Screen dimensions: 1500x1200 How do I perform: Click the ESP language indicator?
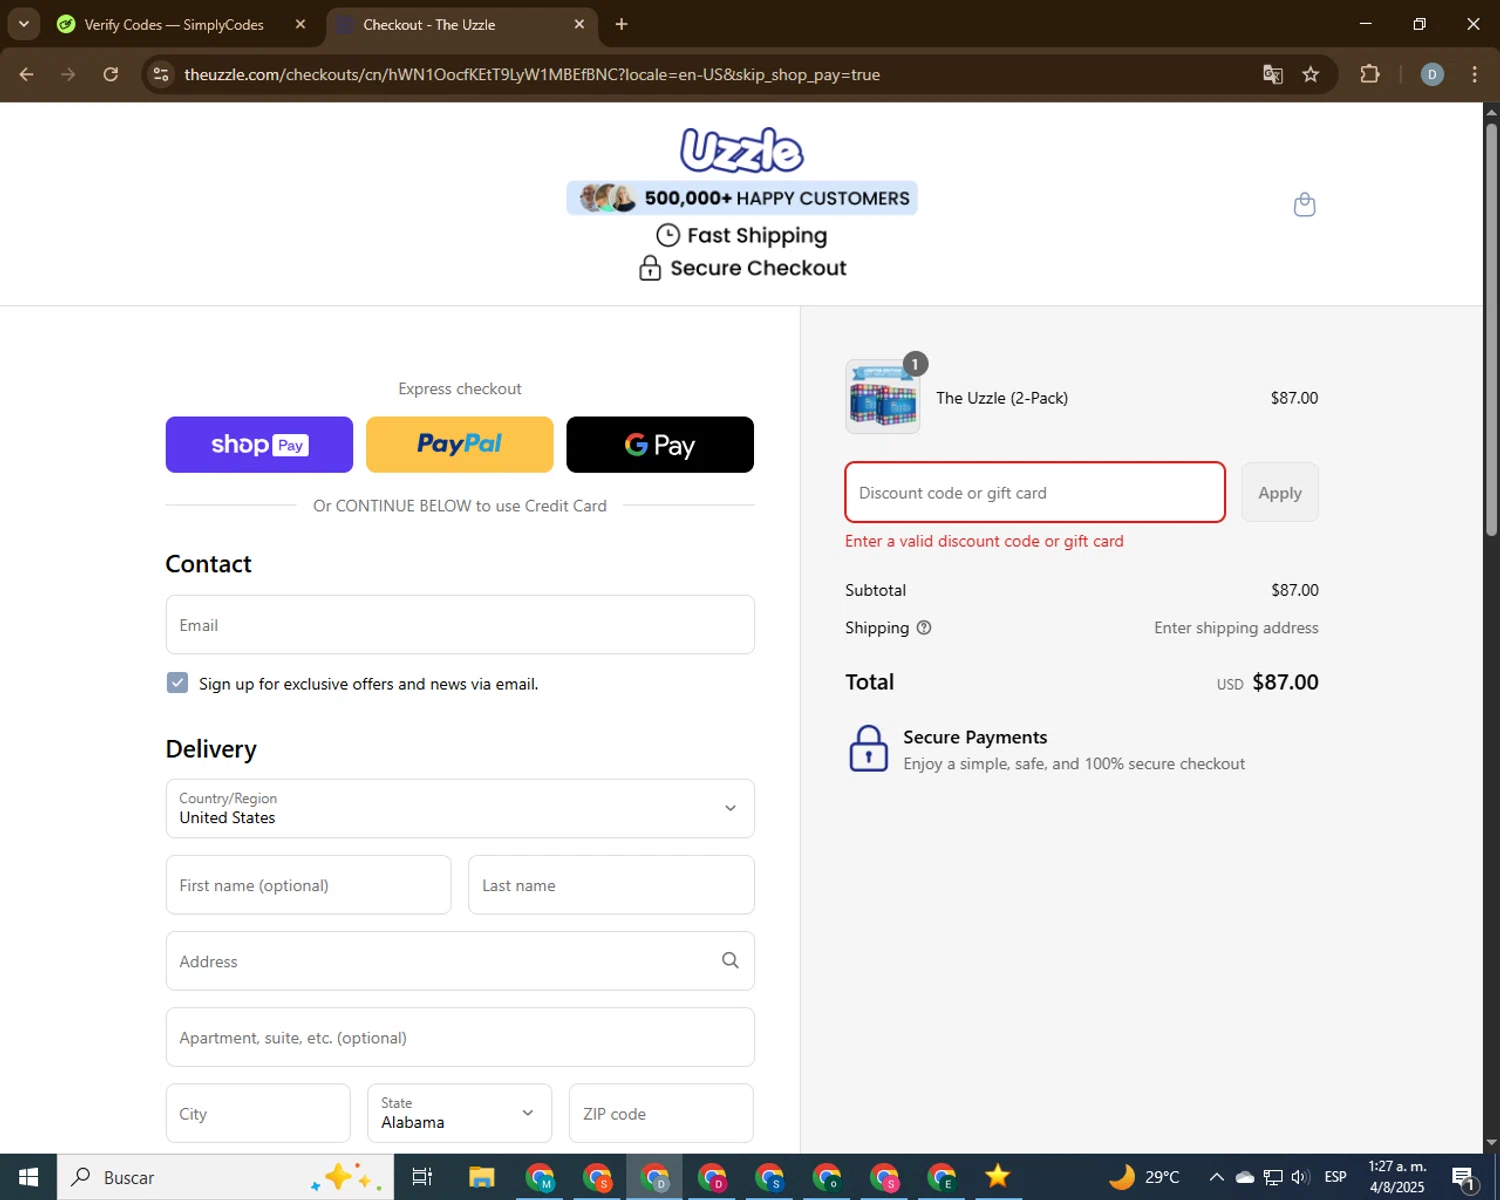tap(1335, 1177)
